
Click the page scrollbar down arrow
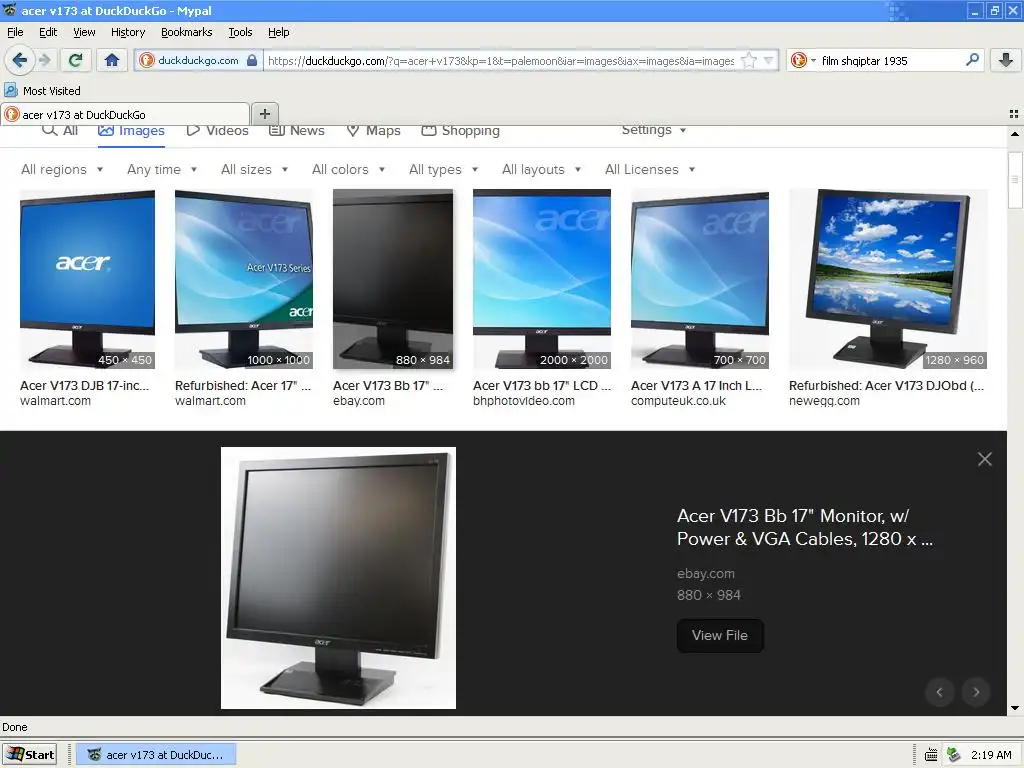pos(1015,708)
